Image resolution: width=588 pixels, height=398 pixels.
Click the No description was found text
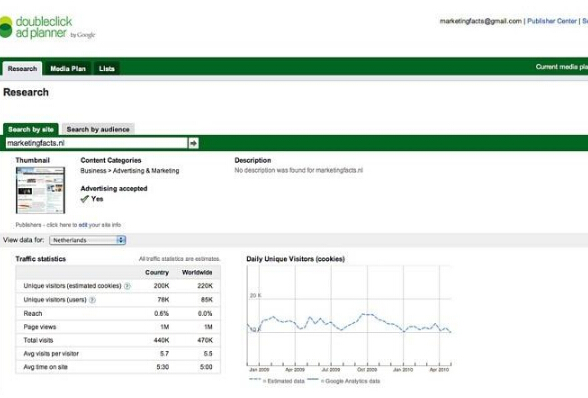click(298, 170)
